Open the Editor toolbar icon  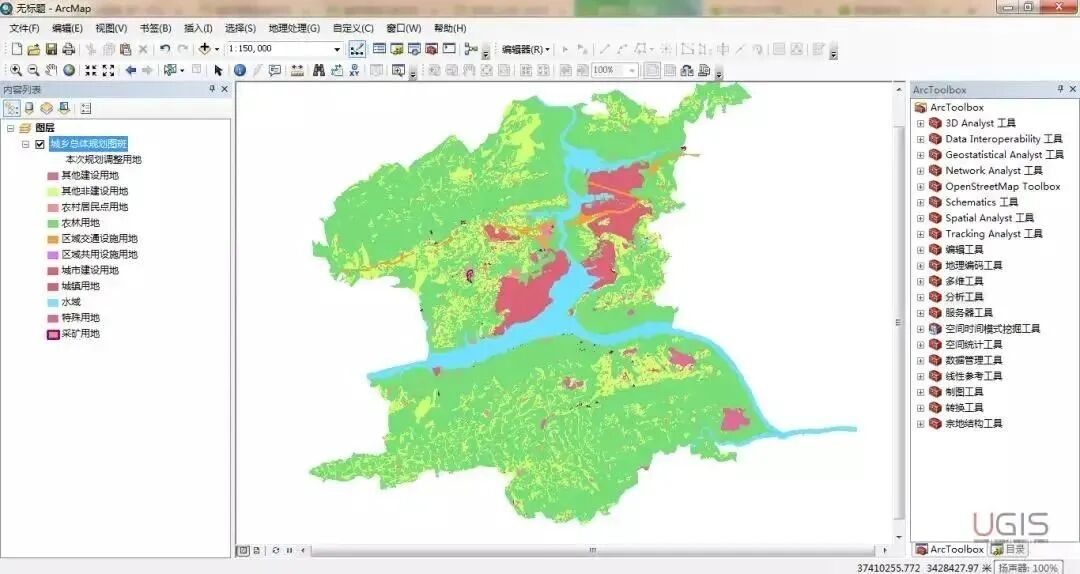pos(357,49)
